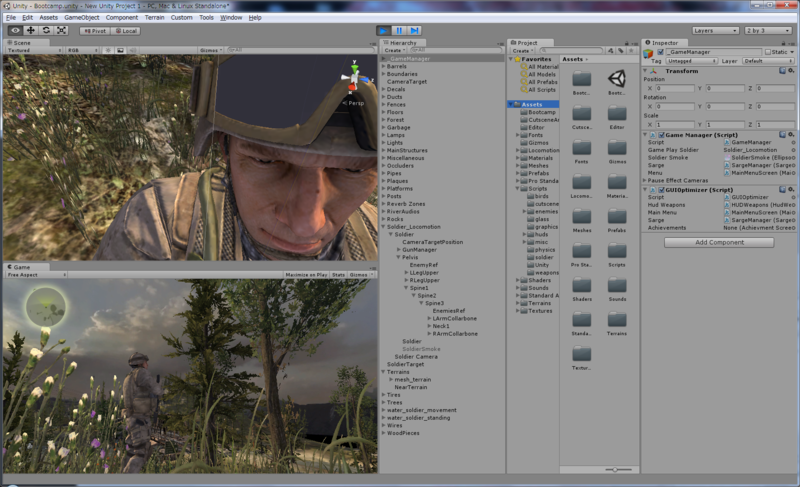Click Save Search star icon in Project panel
800x487 pixels.
tap(631, 50)
